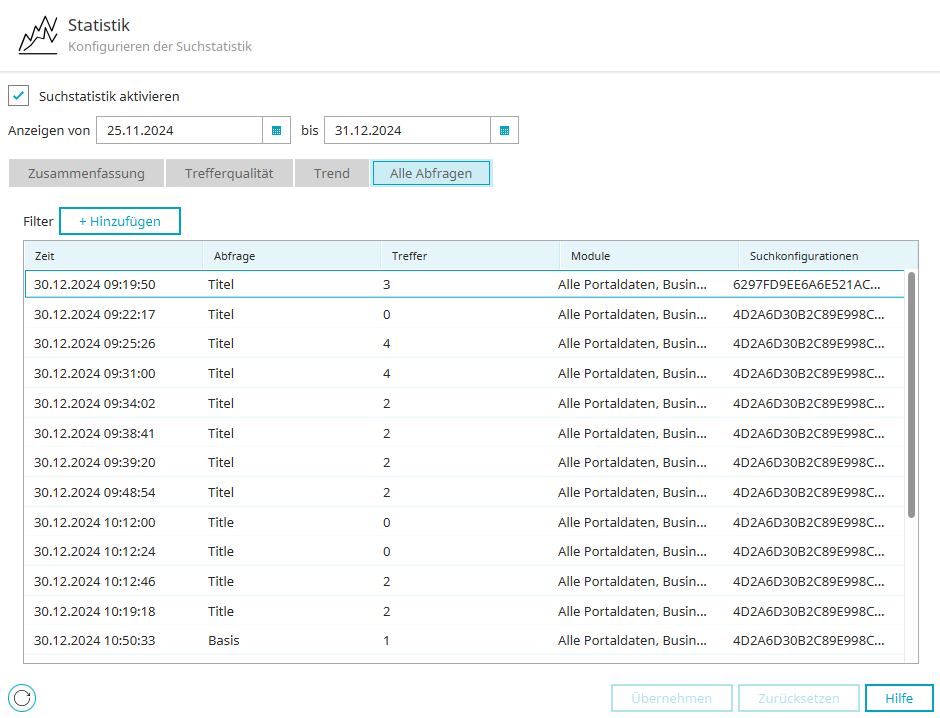Select the Trend tab
Viewport: 940px width, 718px height.
click(332, 173)
